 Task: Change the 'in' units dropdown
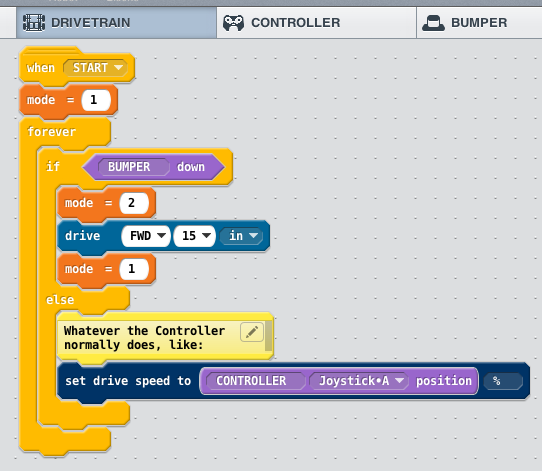click(x=241, y=236)
